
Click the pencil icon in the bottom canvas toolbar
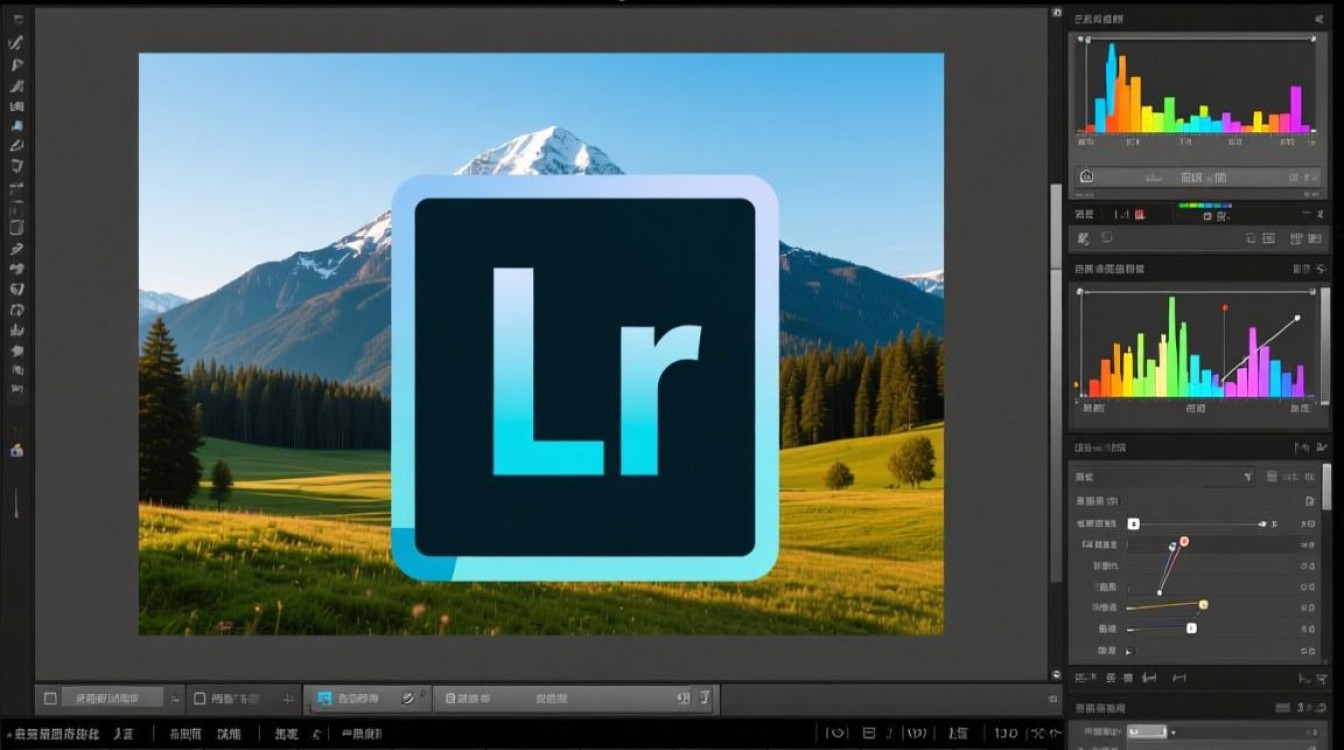click(408, 698)
